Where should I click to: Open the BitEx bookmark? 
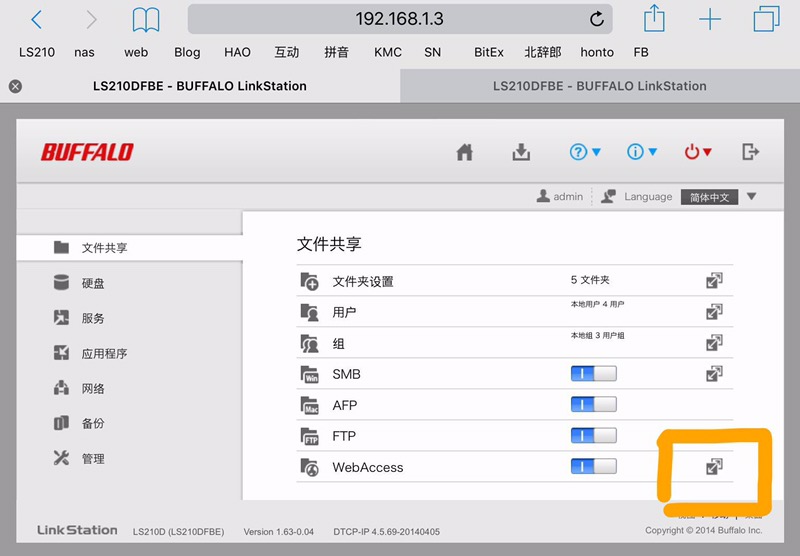click(489, 53)
